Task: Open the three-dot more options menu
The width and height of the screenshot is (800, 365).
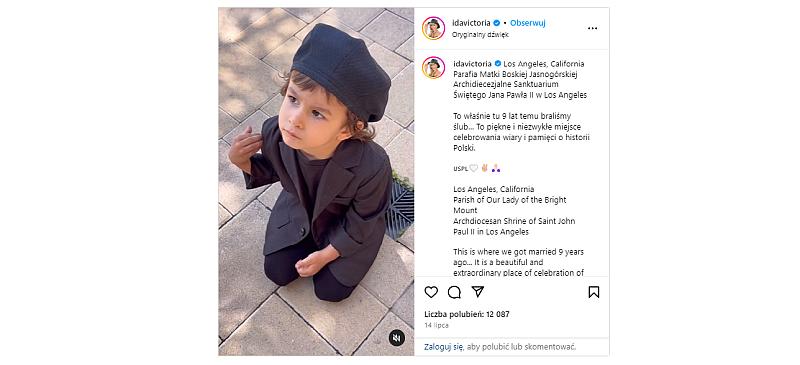Action: pyautogui.click(x=592, y=28)
